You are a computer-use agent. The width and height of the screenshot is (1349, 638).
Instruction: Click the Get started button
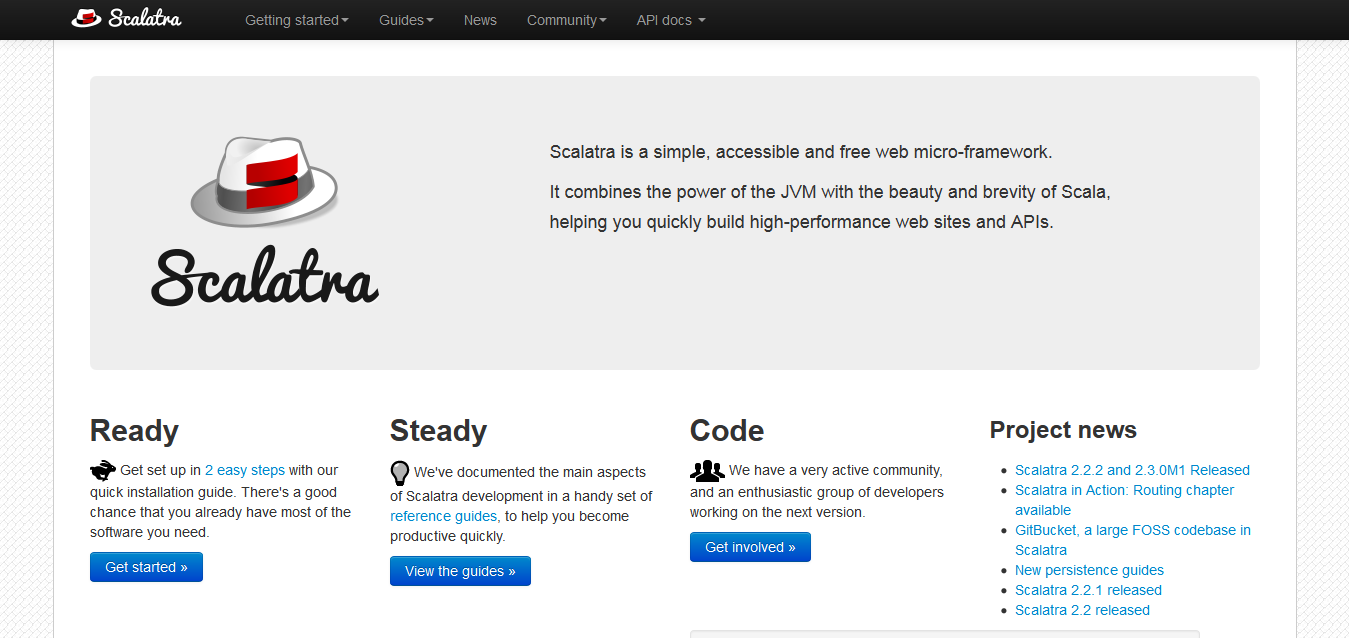tap(146, 567)
